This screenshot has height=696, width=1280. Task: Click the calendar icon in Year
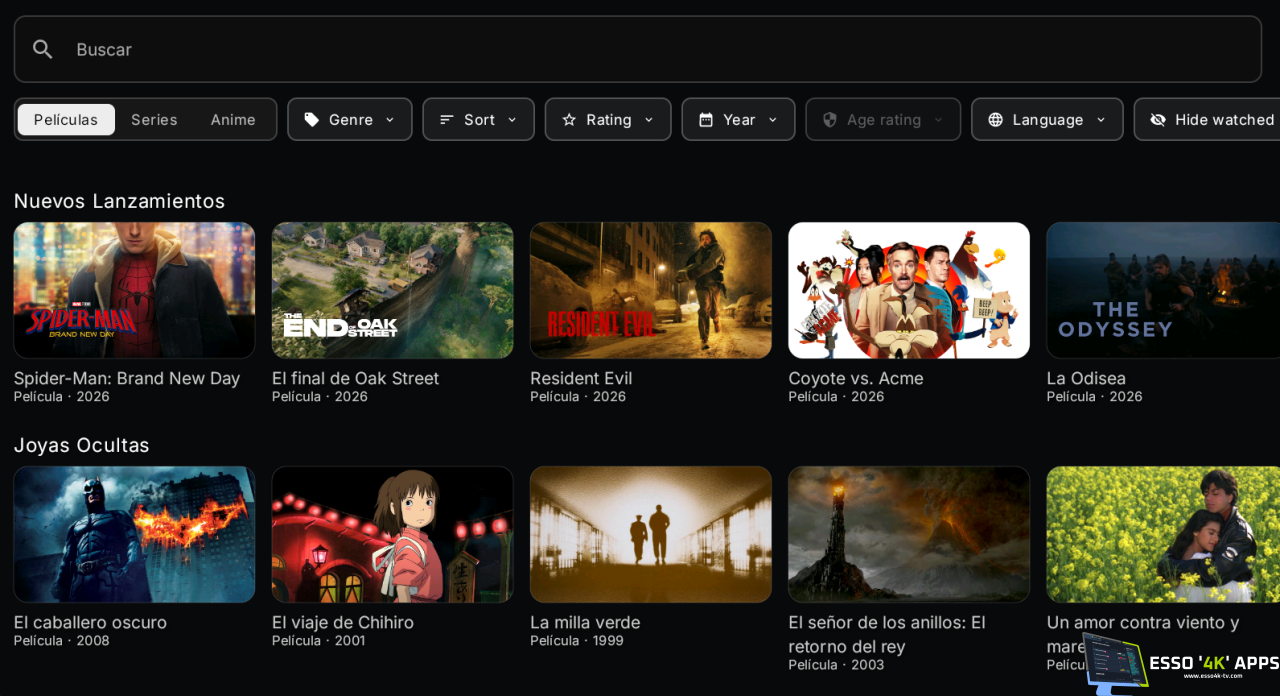[706, 120]
